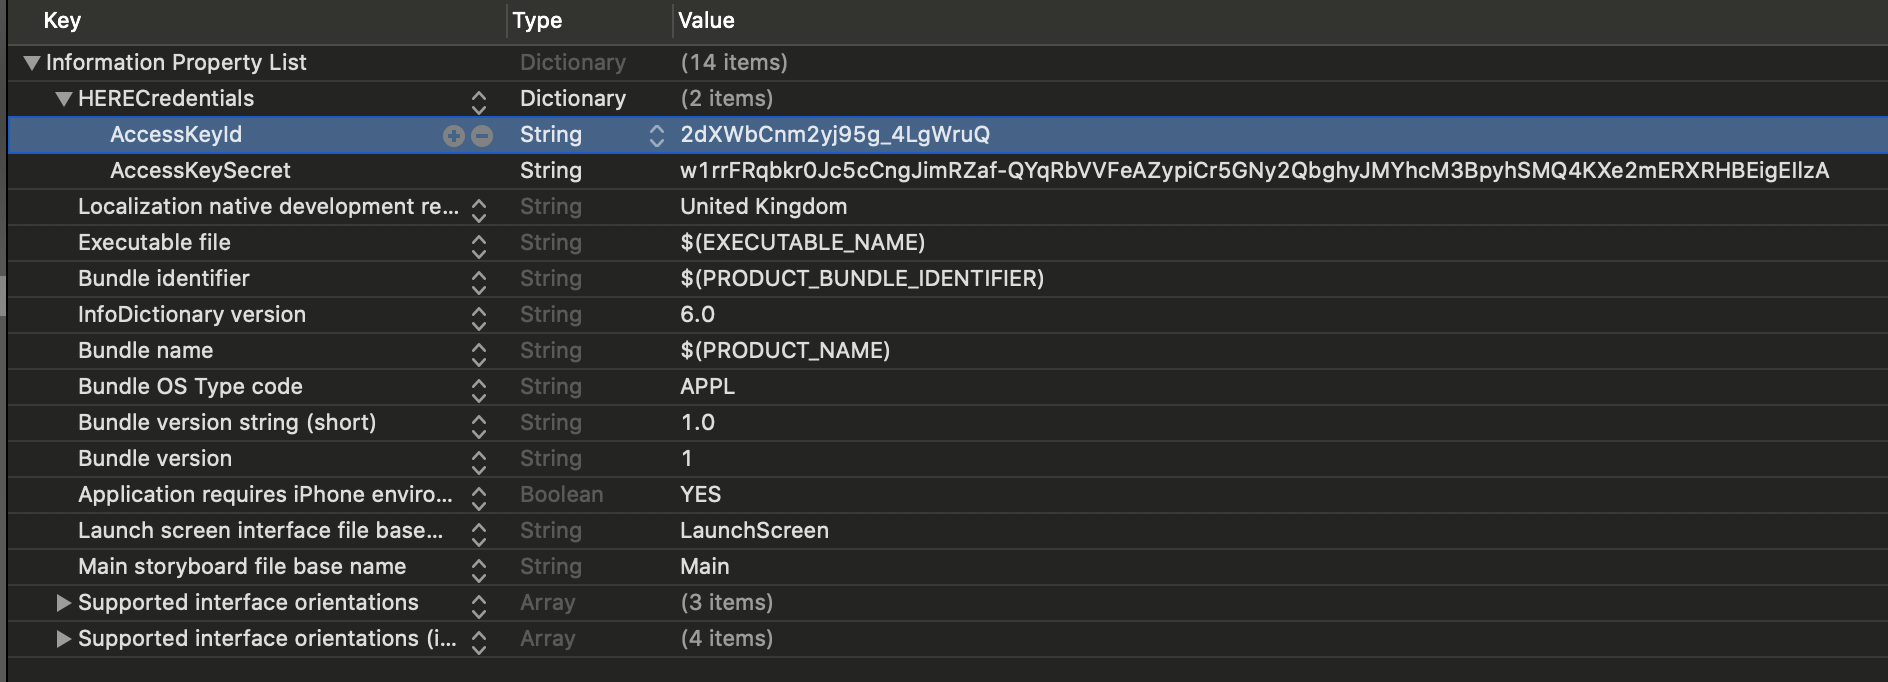Open key stepper for Supported interface orientations (i... row
Image resolution: width=1888 pixels, height=682 pixels.
[479, 641]
